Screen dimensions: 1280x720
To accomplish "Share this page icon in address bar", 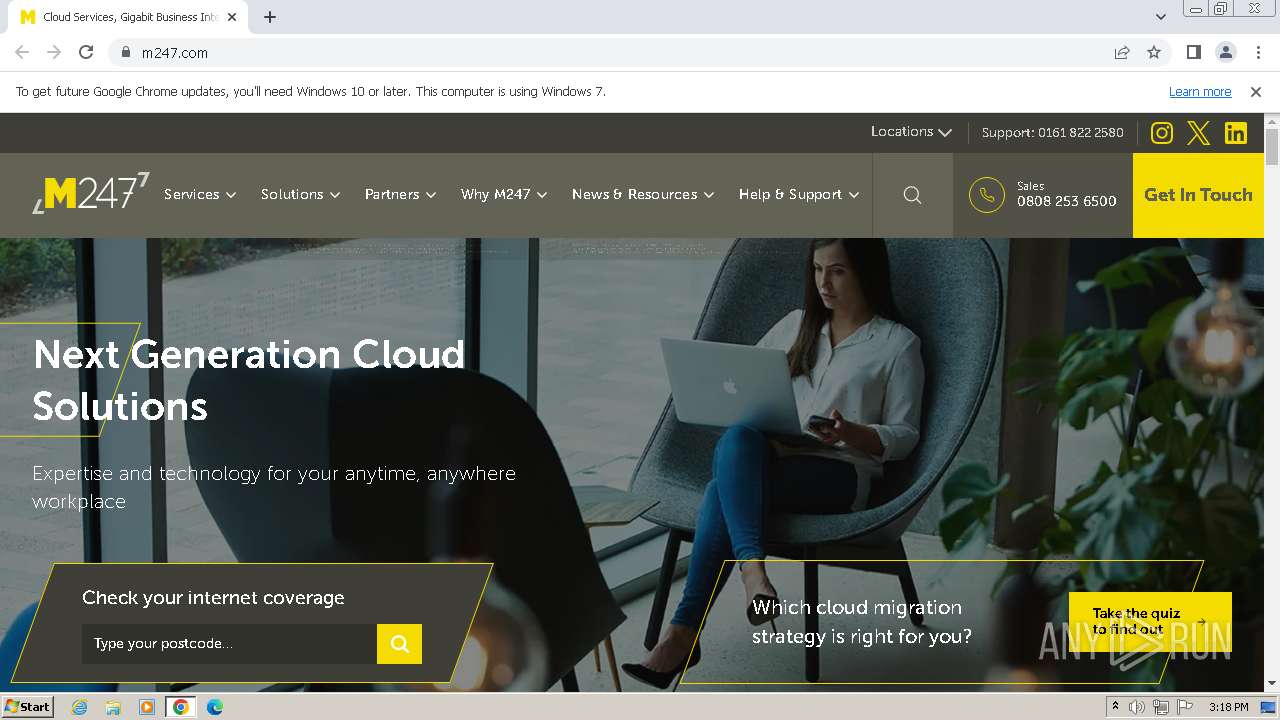I will pos(1122,52).
